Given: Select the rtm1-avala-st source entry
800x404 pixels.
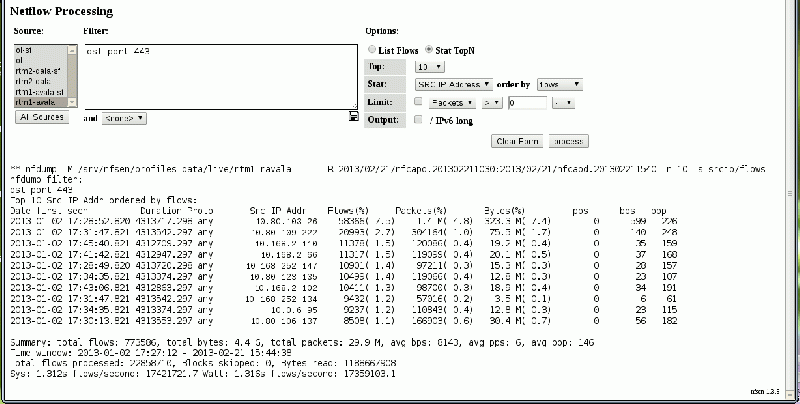Looking at the screenshot, I should coord(40,92).
